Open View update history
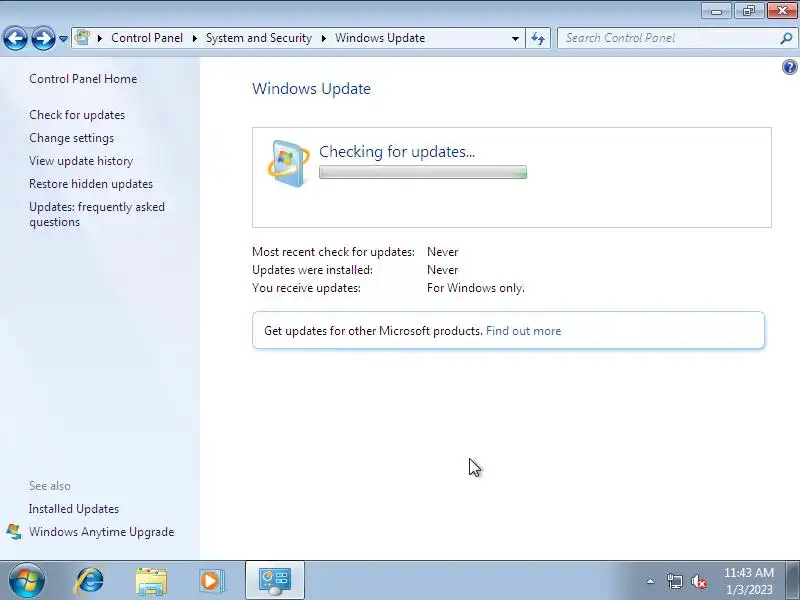The width and height of the screenshot is (800, 600). tap(81, 161)
